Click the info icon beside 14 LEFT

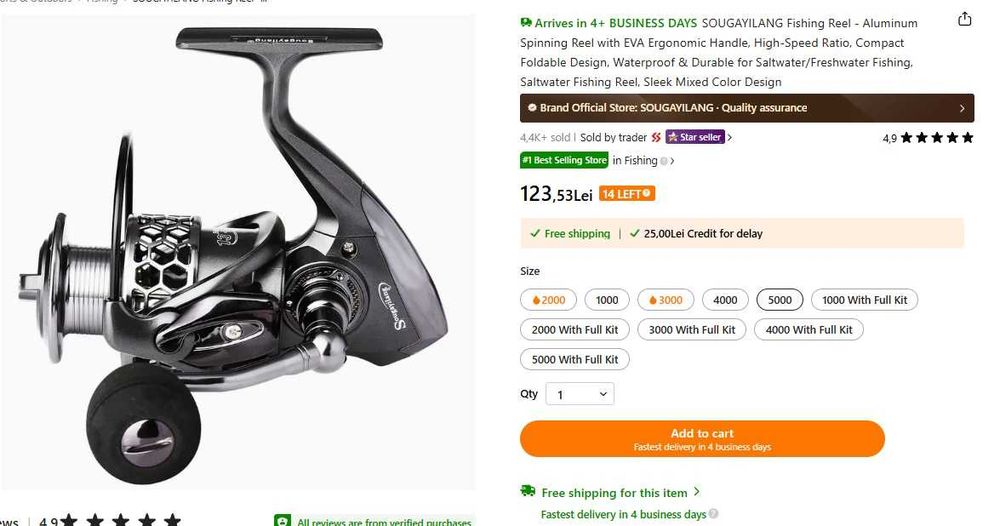(646, 194)
